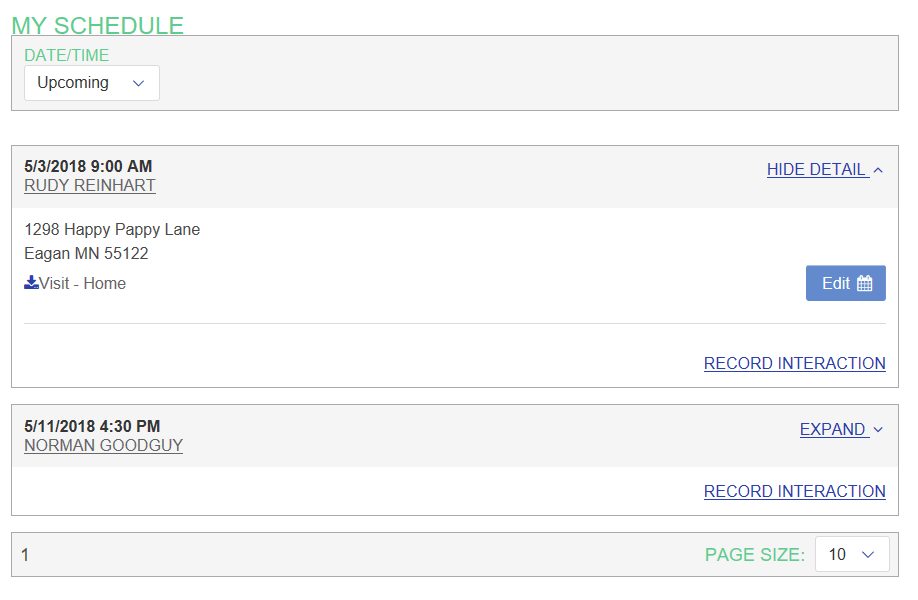The width and height of the screenshot is (918, 600).
Task: Open the page size dropdown showing 10
Action: click(x=851, y=554)
